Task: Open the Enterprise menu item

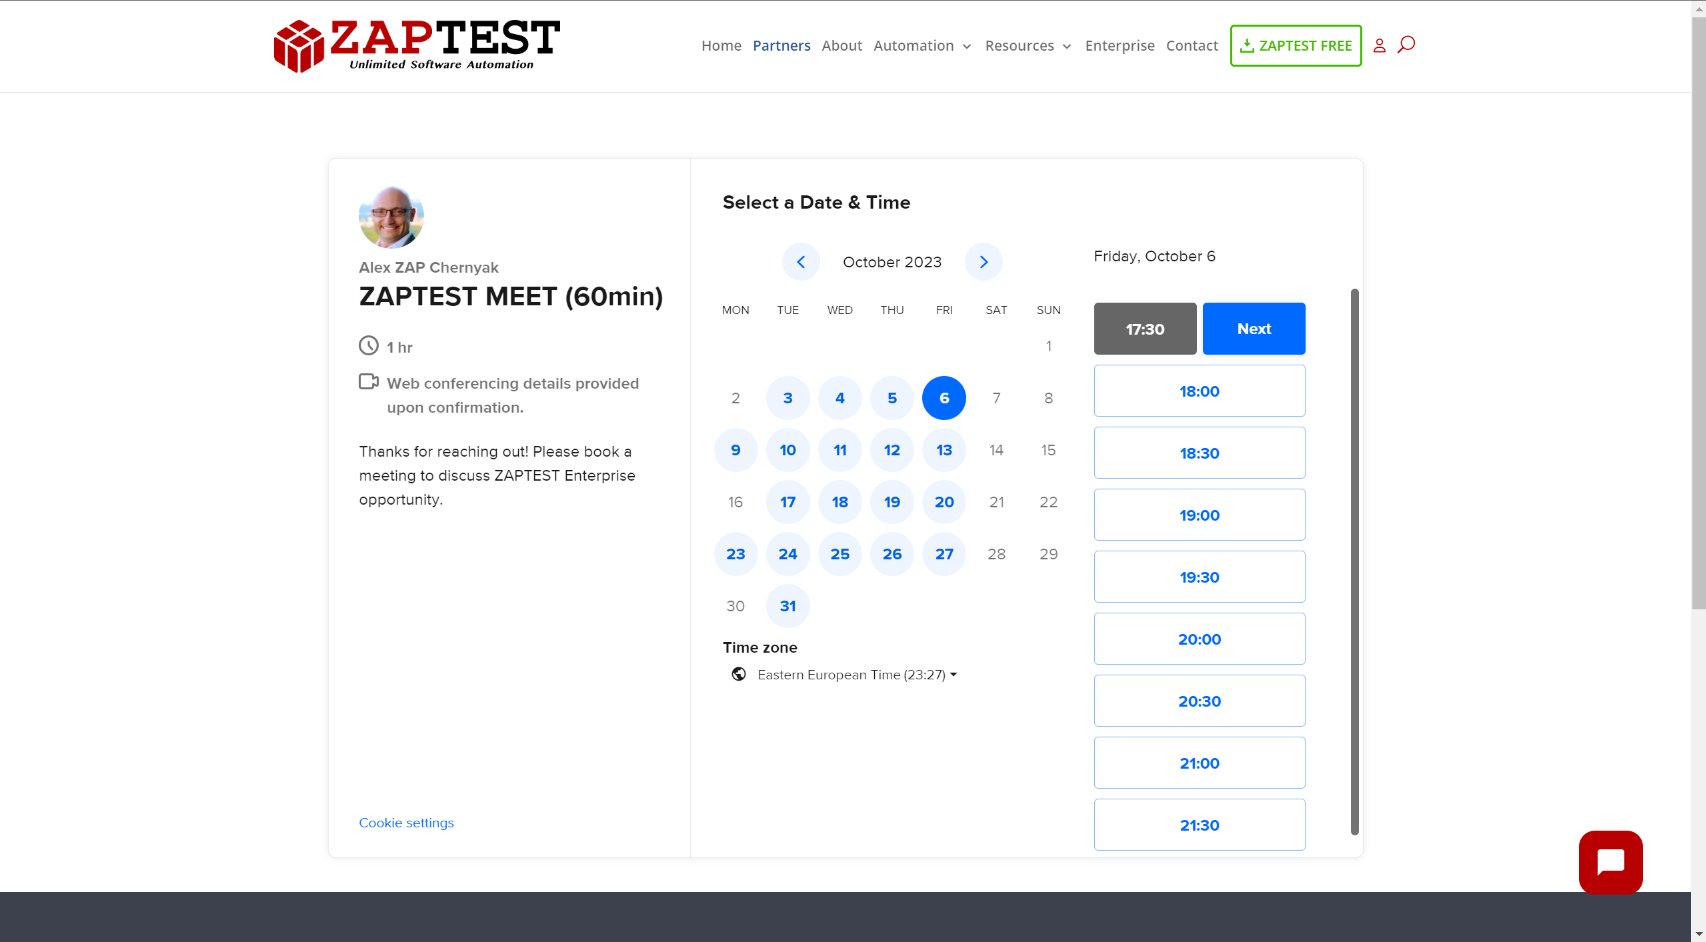Action: (x=1119, y=46)
